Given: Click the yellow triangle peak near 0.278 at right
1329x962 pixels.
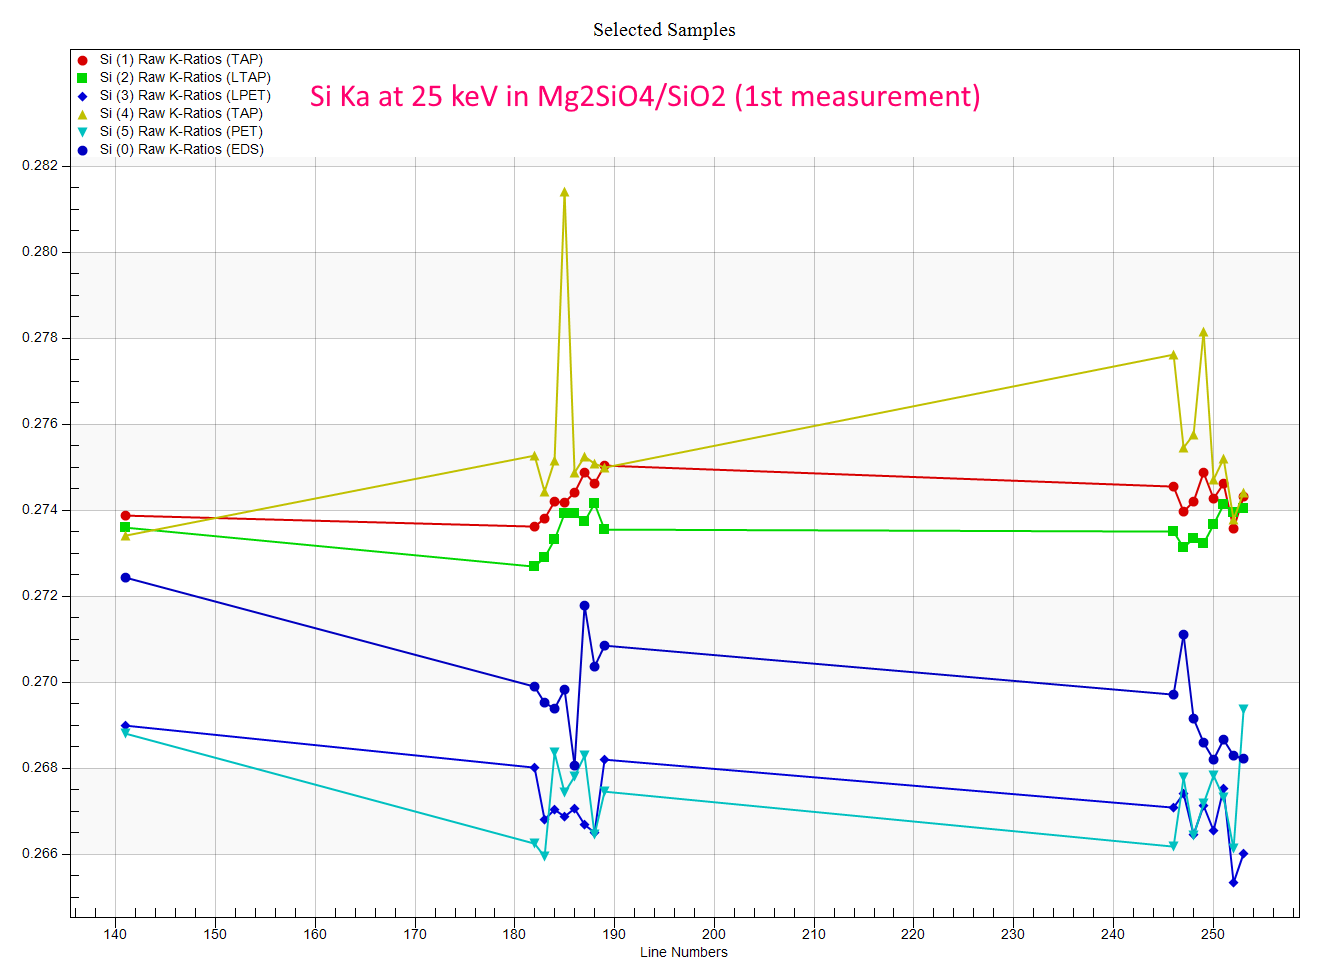Looking at the screenshot, I should (x=1203, y=332).
